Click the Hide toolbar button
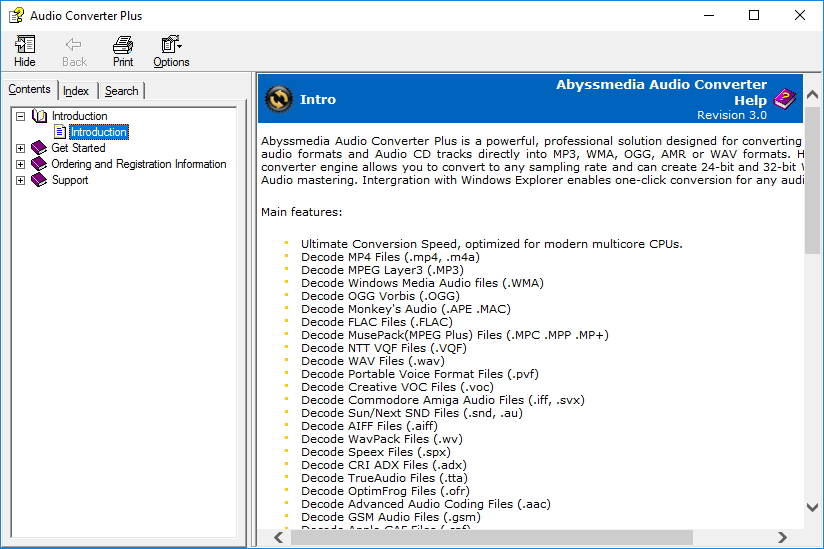This screenshot has width=824, height=549. pyautogui.click(x=25, y=51)
